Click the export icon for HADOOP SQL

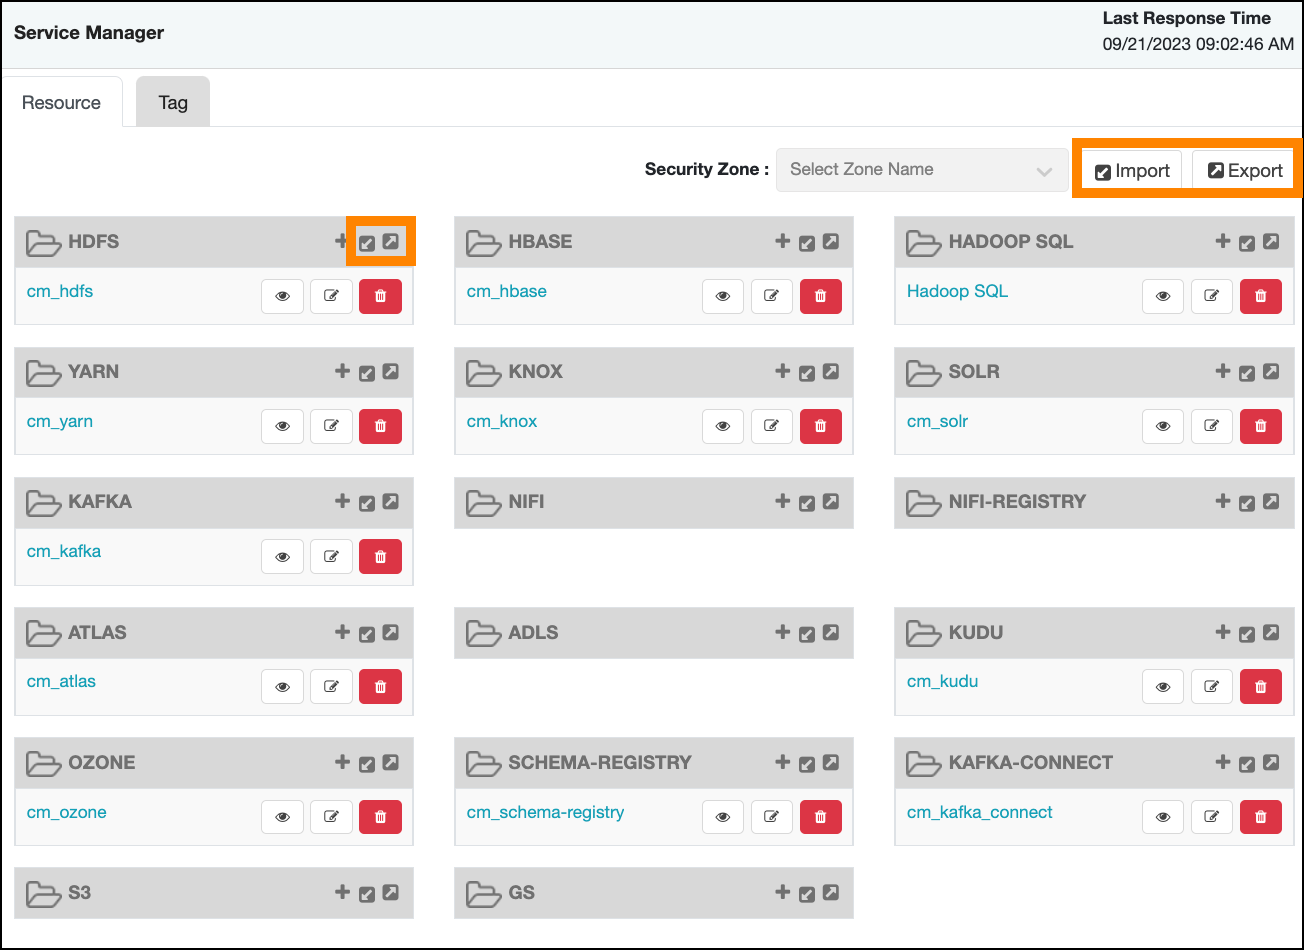pyautogui.click(x=1270, y=241)
